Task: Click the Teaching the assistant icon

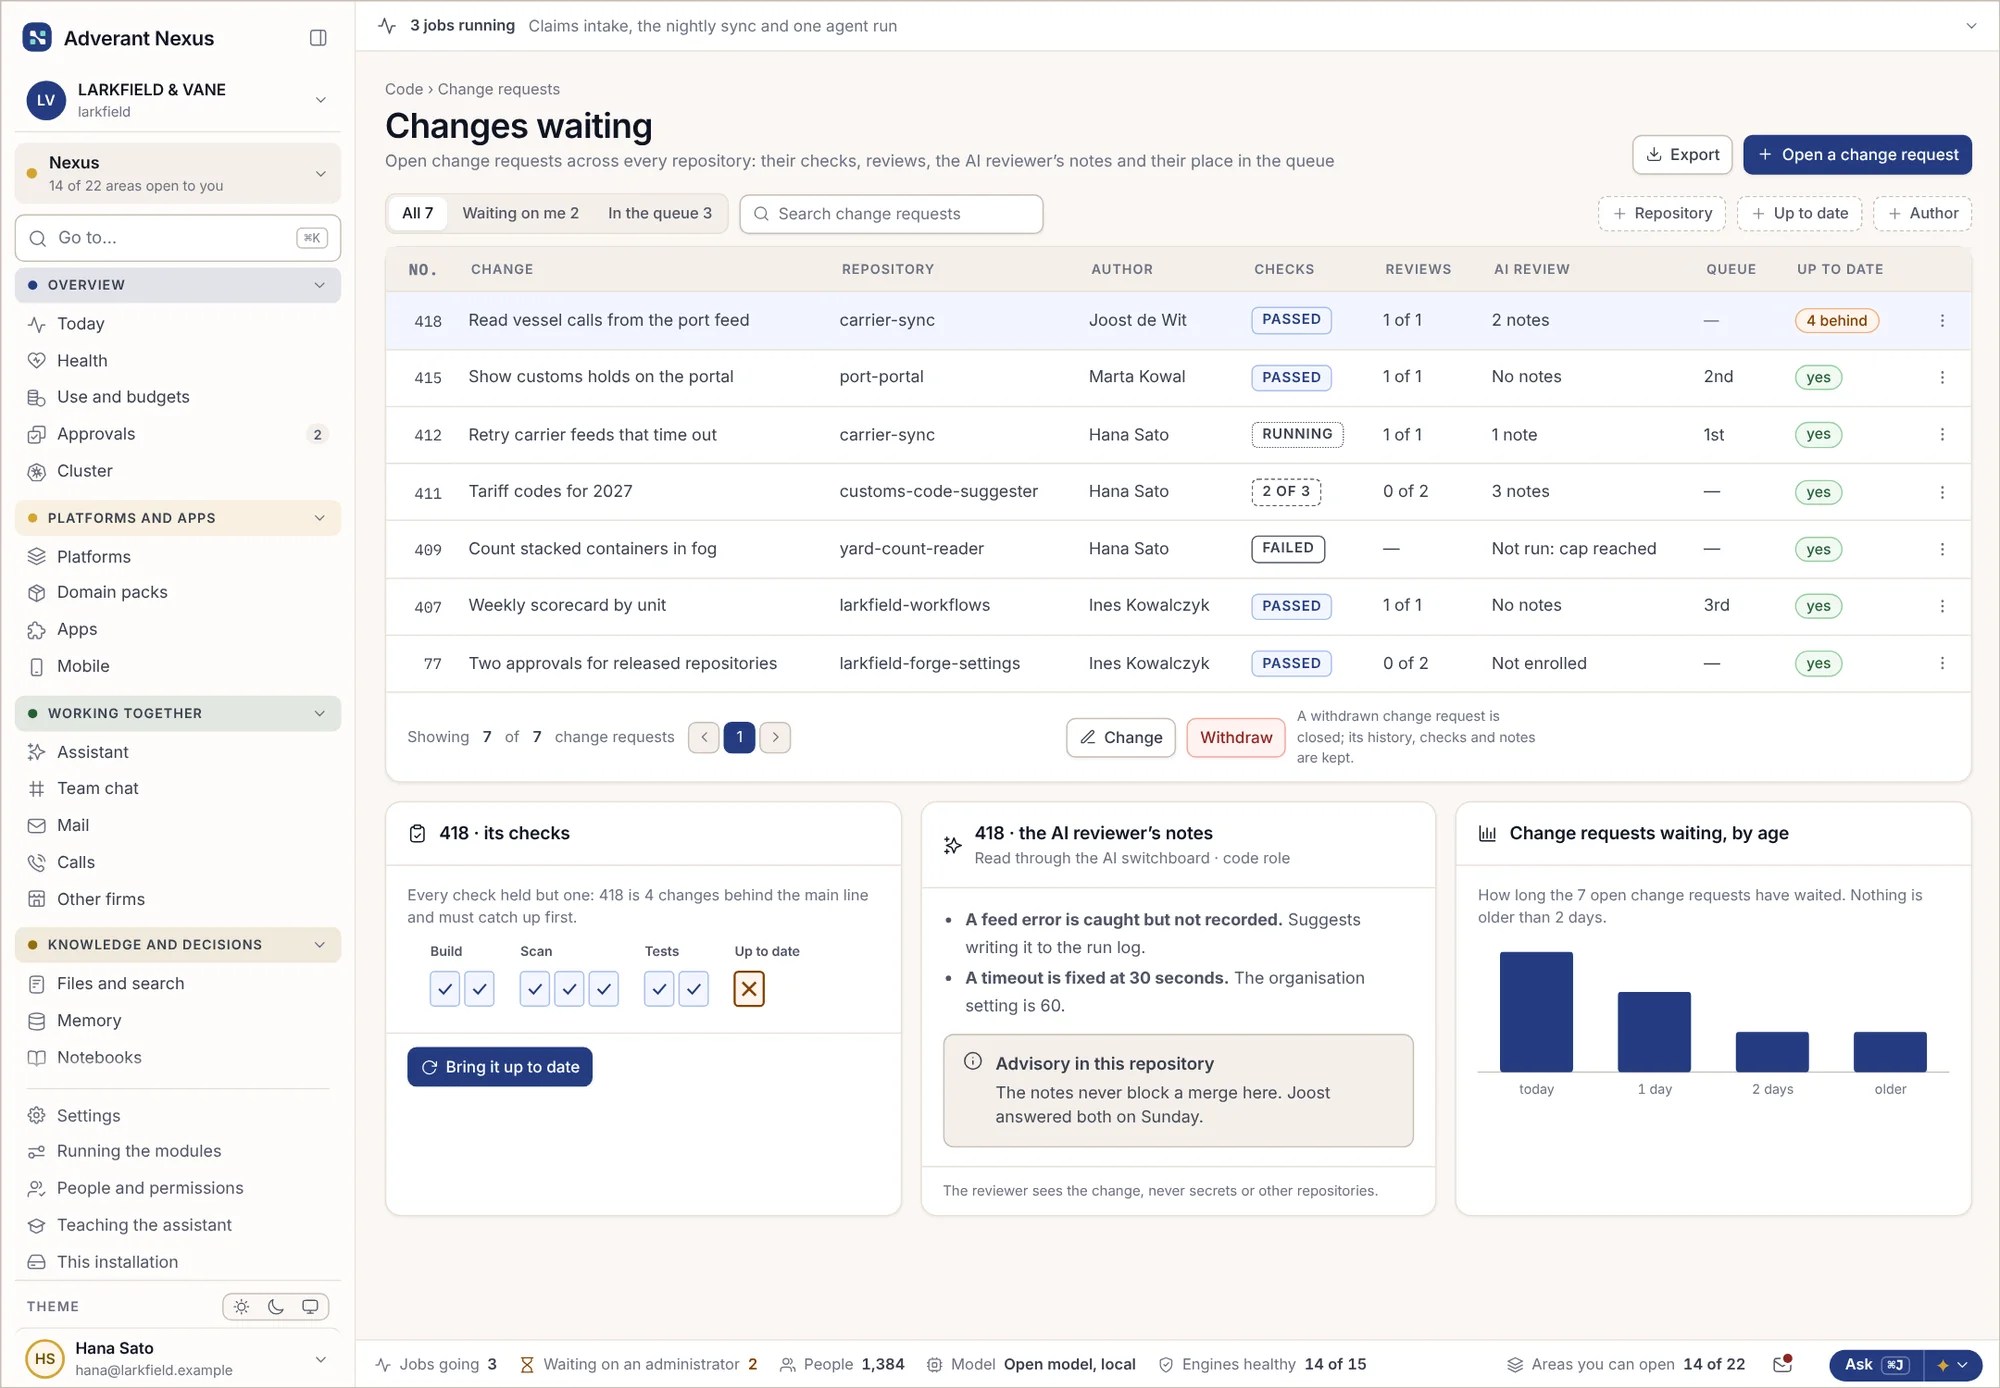Action: pos(37,1226)
